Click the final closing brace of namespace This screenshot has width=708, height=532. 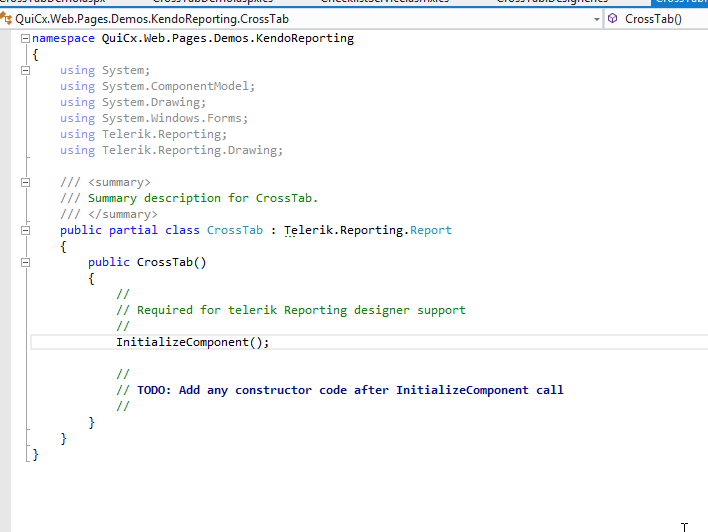36,454
